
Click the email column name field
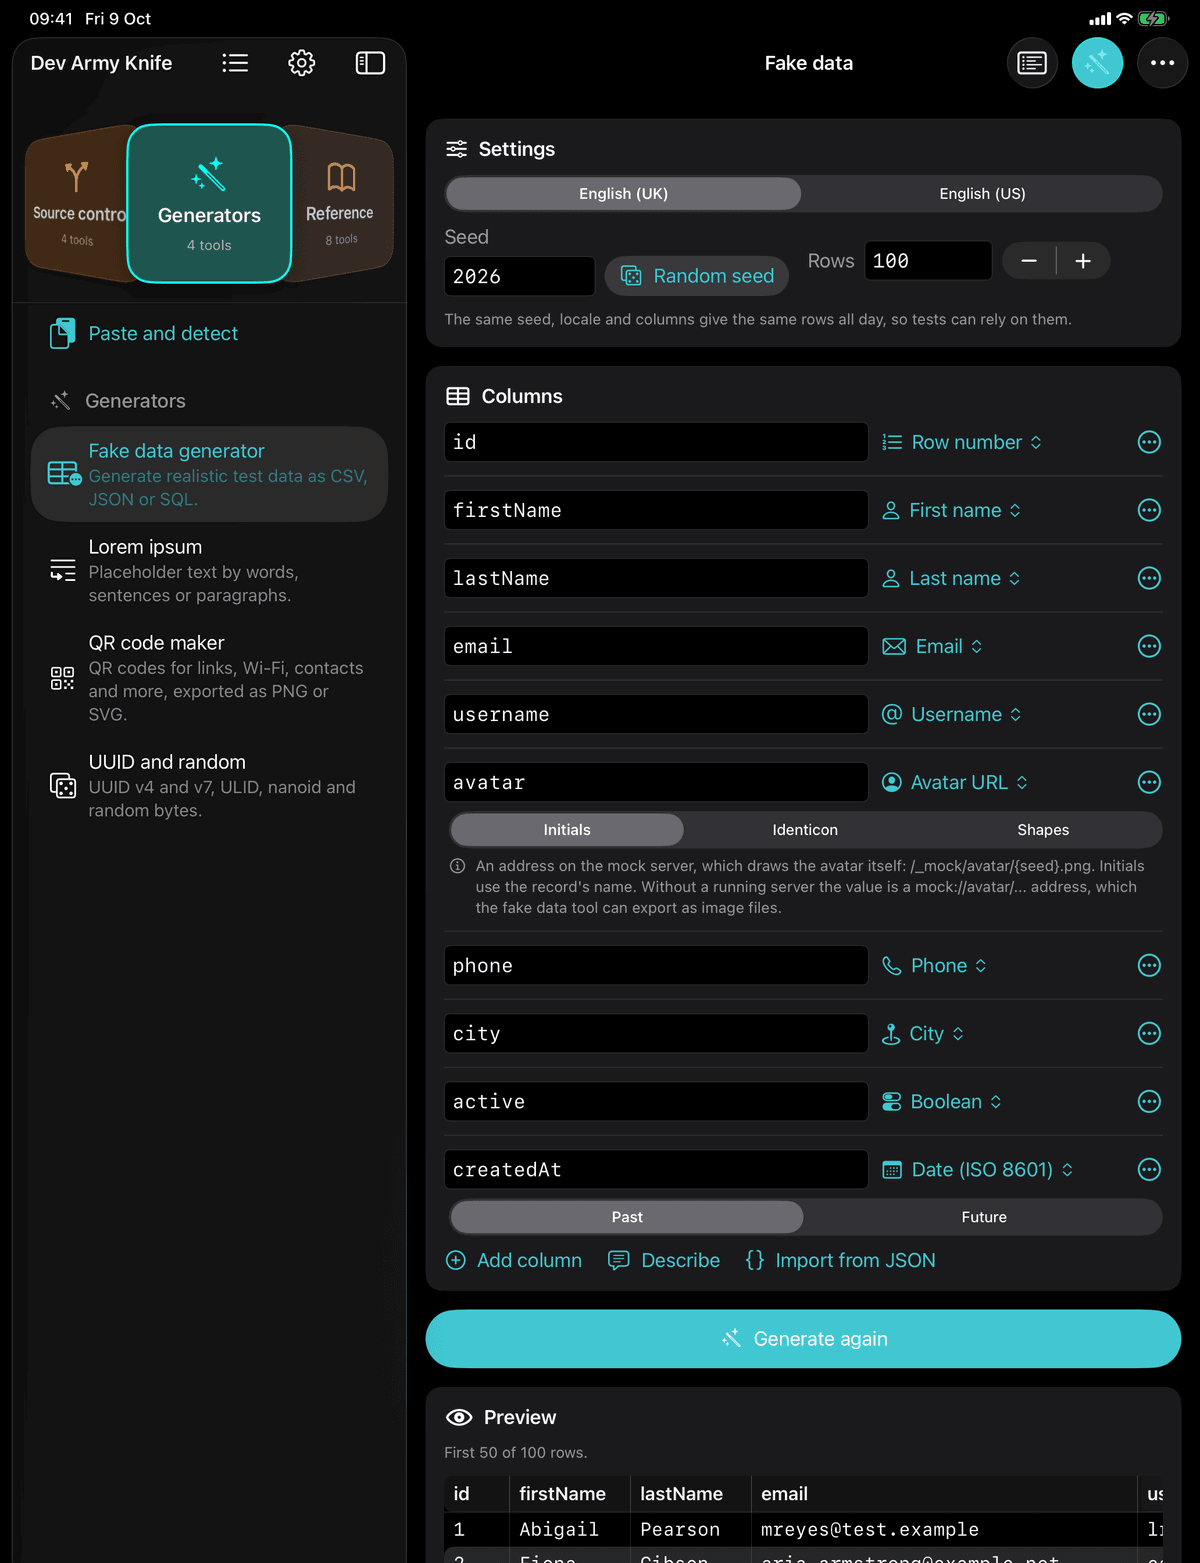(656, 646)
